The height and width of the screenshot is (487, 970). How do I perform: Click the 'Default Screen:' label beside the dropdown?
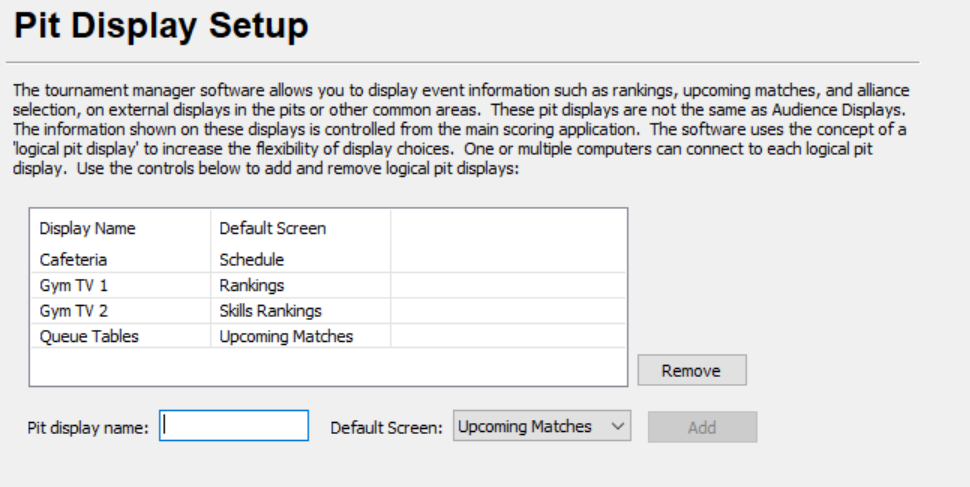[x=386, y=427]
